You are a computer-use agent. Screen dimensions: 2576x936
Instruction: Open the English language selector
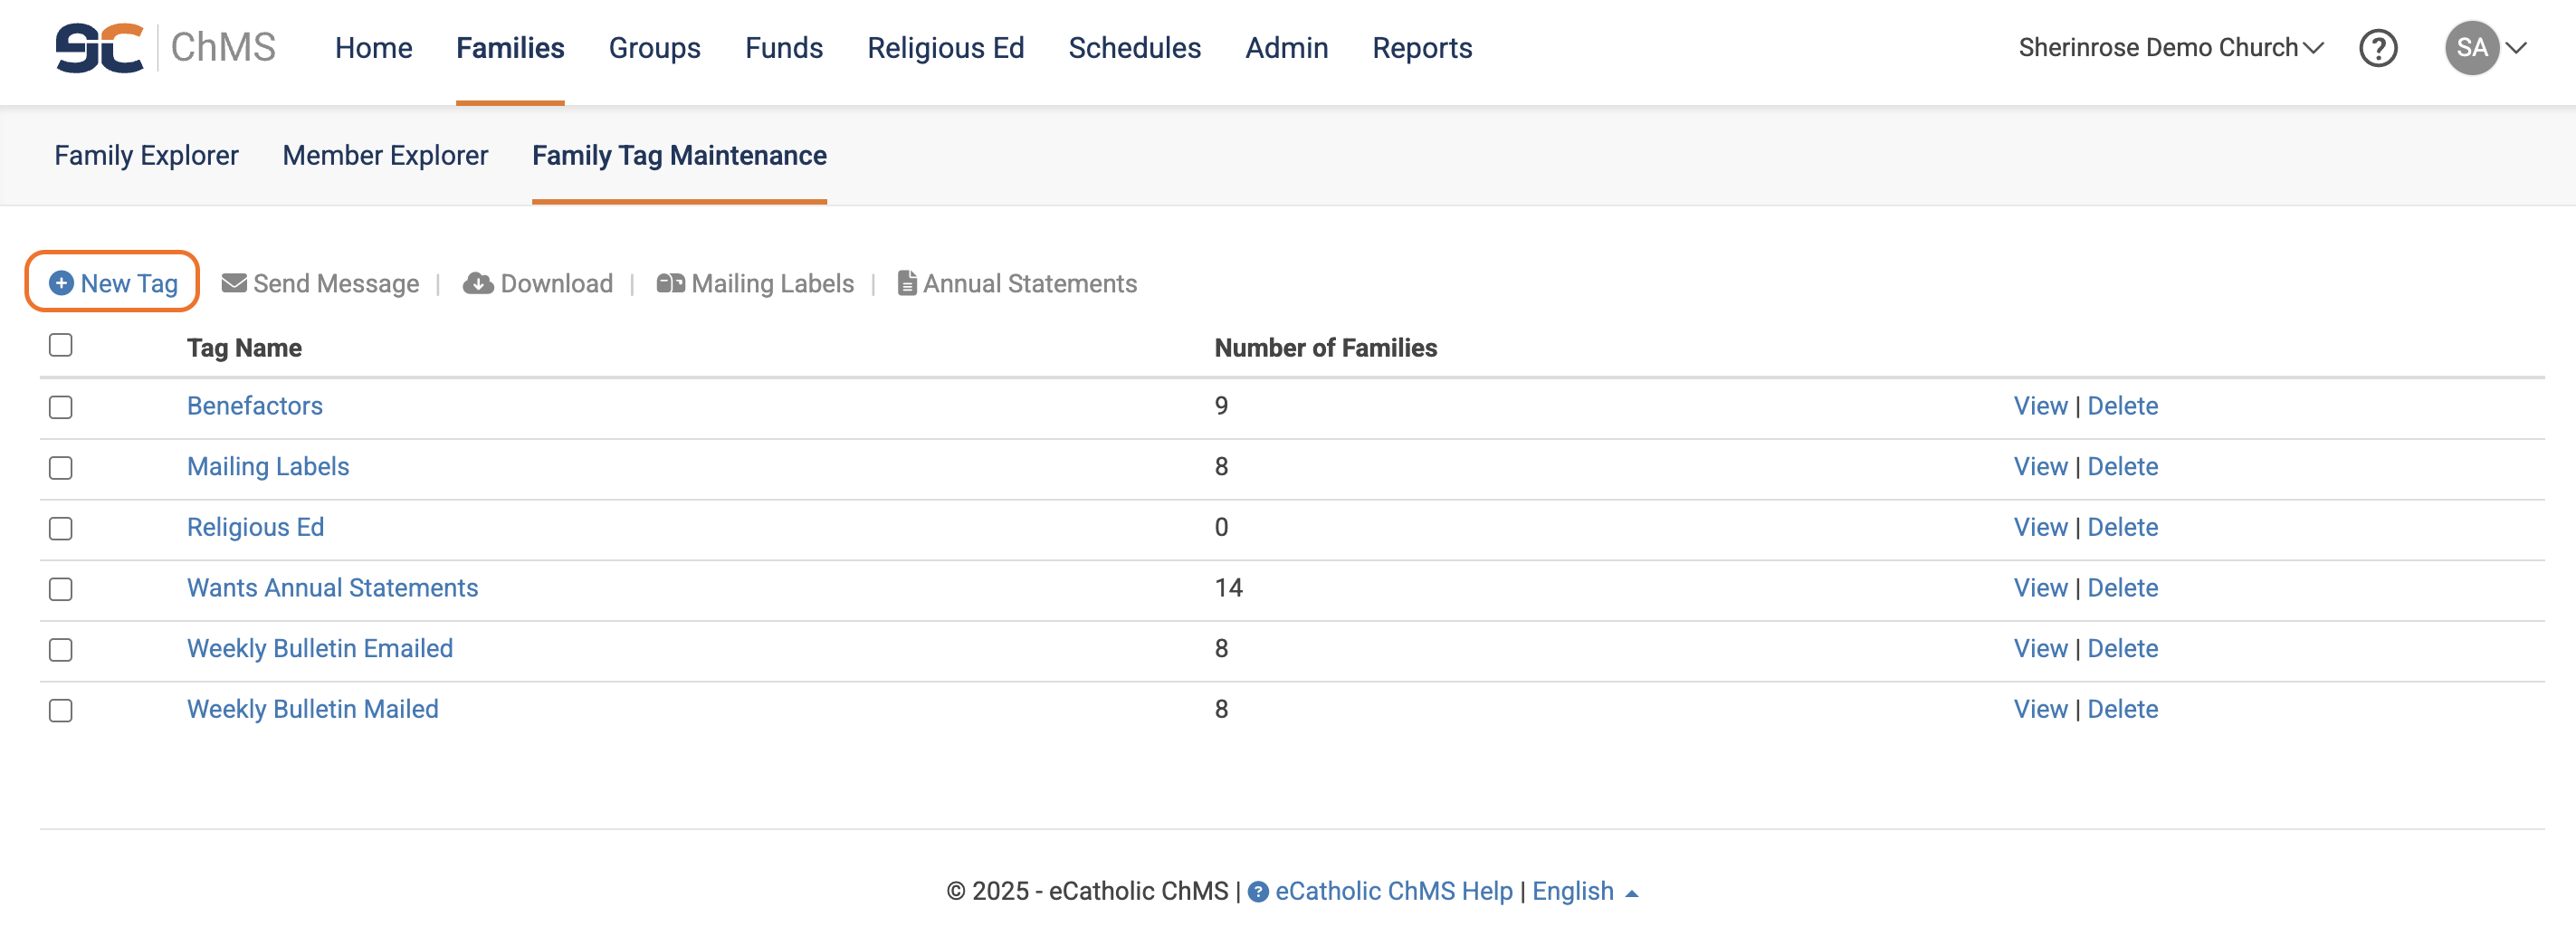tap(1584, 891)
